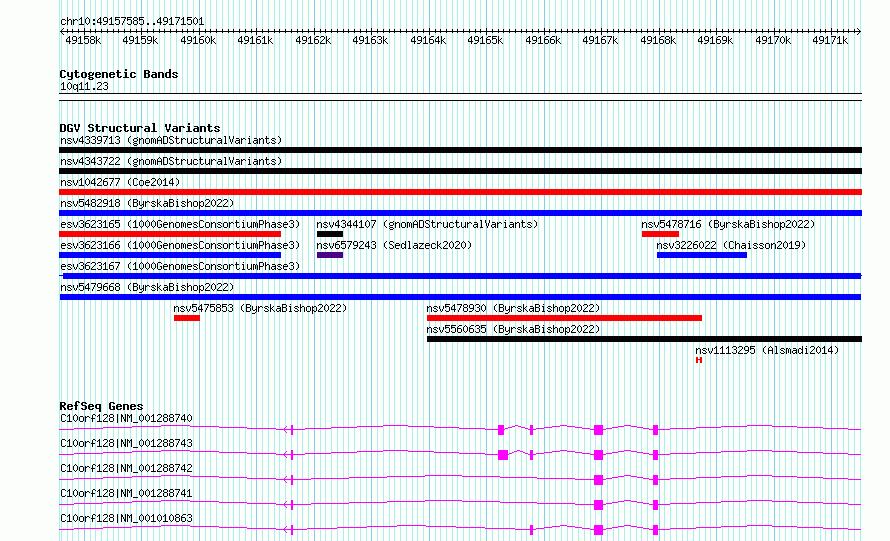Click the black nsv5560635 bar
The image size is (890, 541).
point(644,339)
